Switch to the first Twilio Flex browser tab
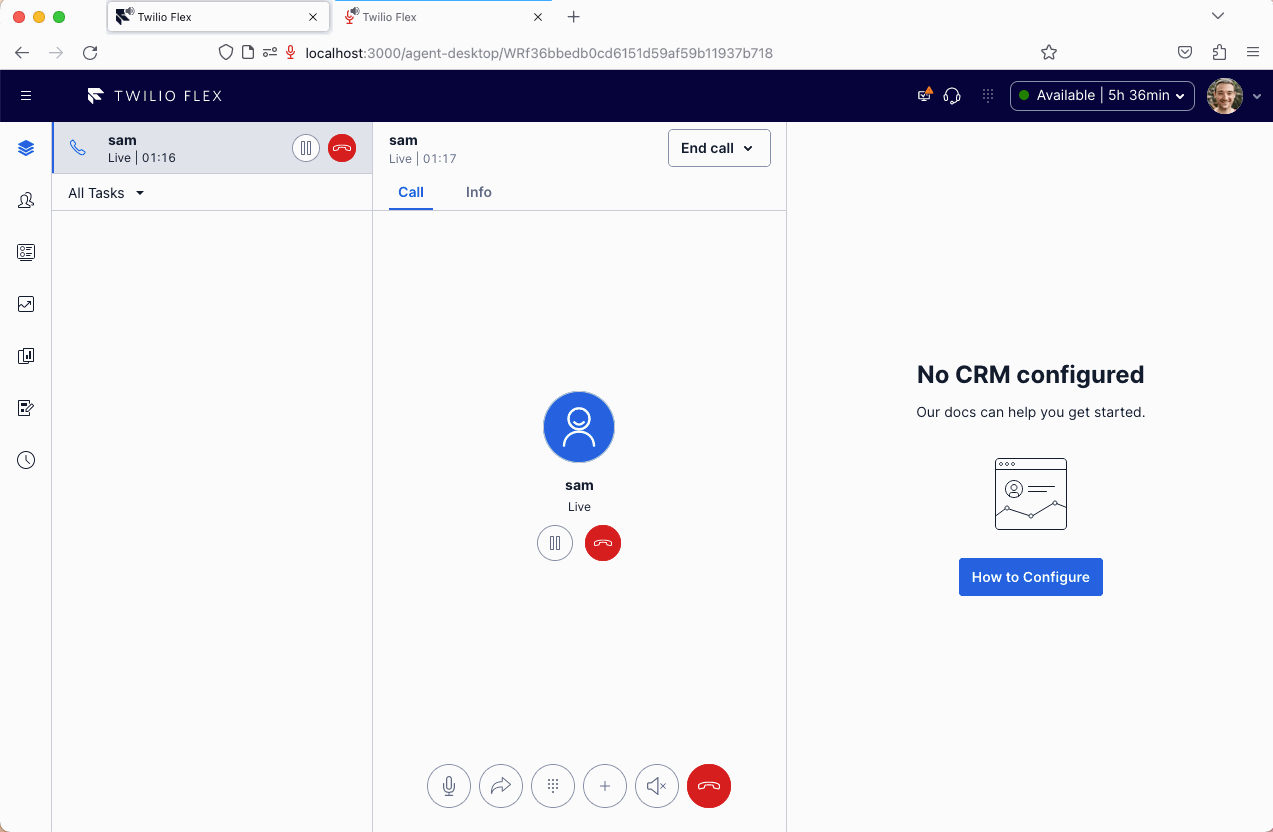 pos(217,17)
